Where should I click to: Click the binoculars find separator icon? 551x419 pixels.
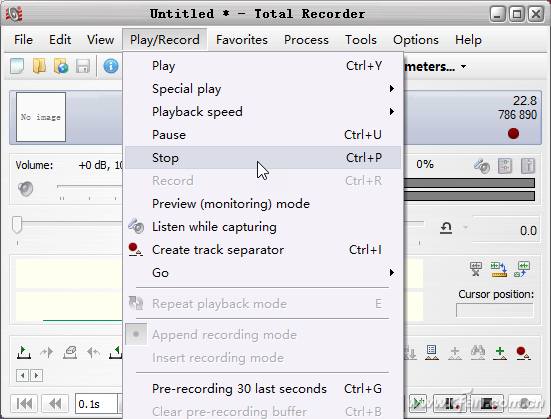(x=478, y=352)
